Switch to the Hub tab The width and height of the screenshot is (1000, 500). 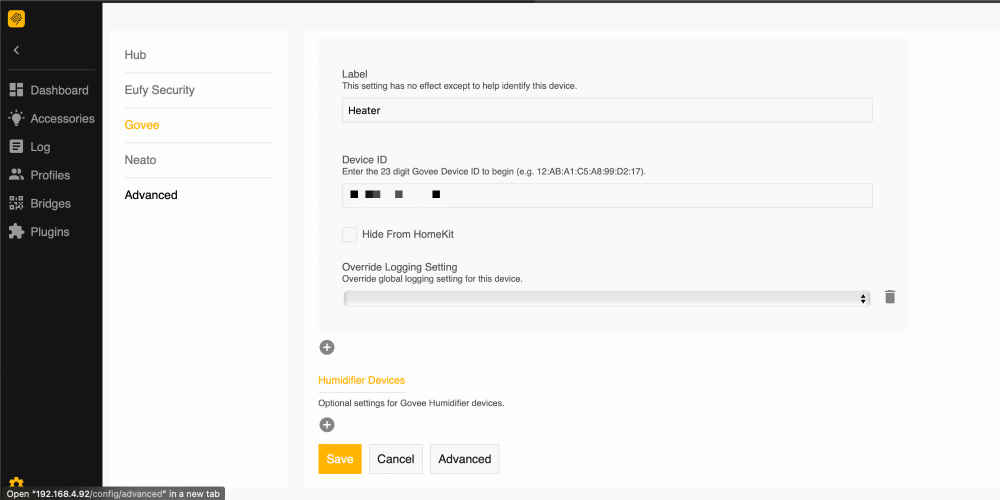(135, 55)
